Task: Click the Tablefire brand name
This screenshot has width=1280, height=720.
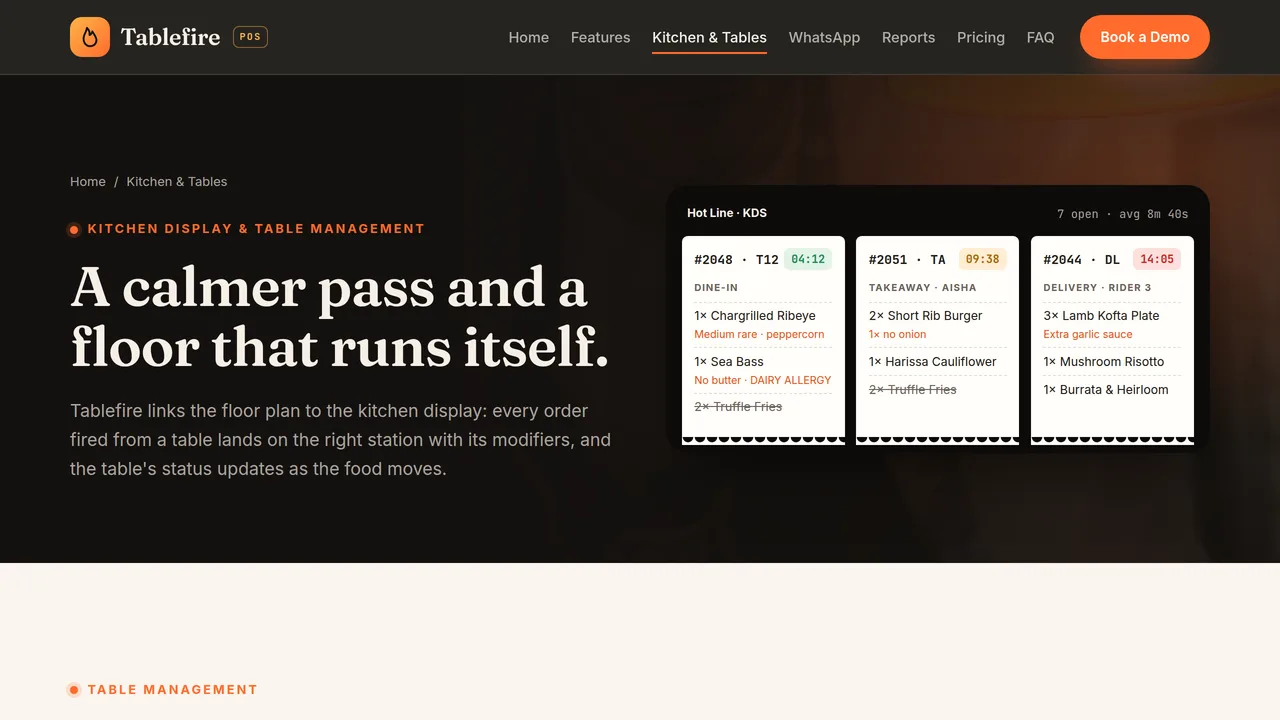Action: click(170, 37)
